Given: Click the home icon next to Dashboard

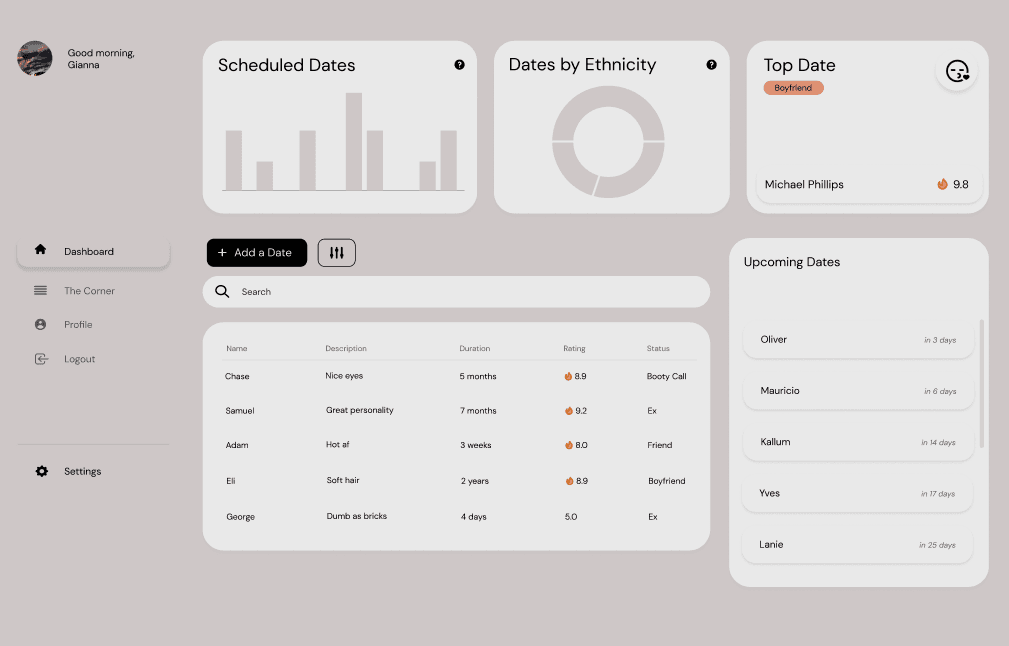Looking at the screenshot, I should click(41, 249).
